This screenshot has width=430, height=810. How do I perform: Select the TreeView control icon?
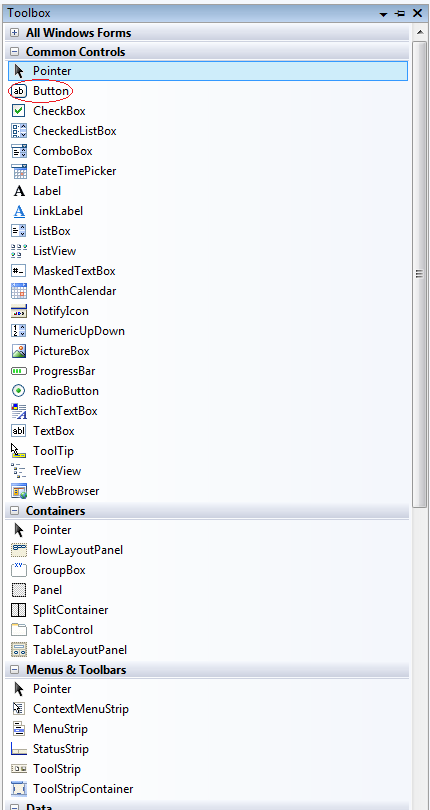click(19, 471)
